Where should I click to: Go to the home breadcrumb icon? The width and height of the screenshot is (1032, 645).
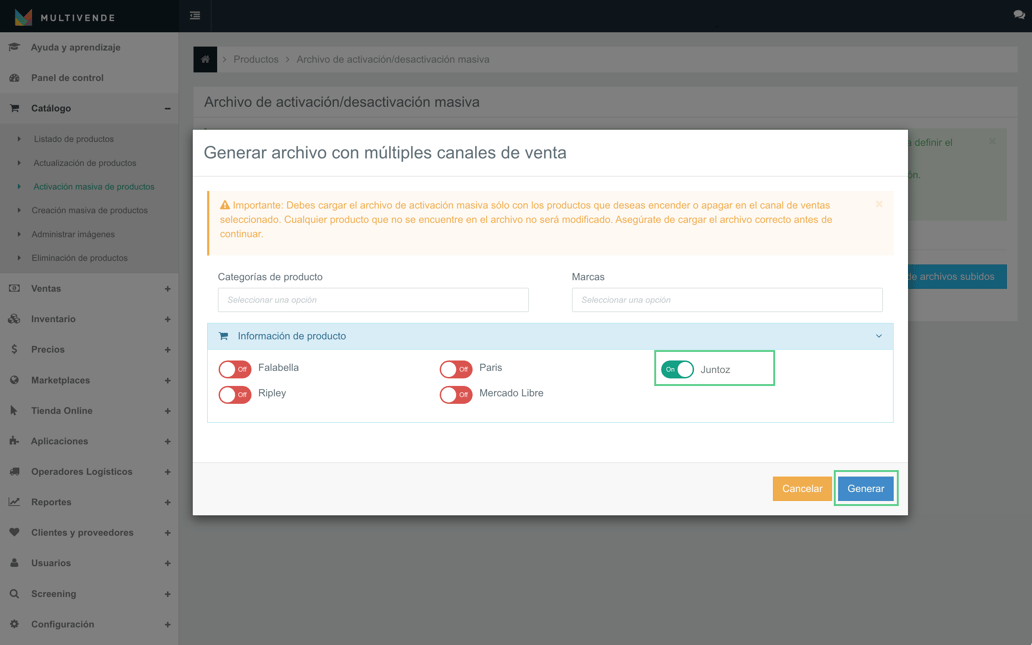tap(205, 59)
